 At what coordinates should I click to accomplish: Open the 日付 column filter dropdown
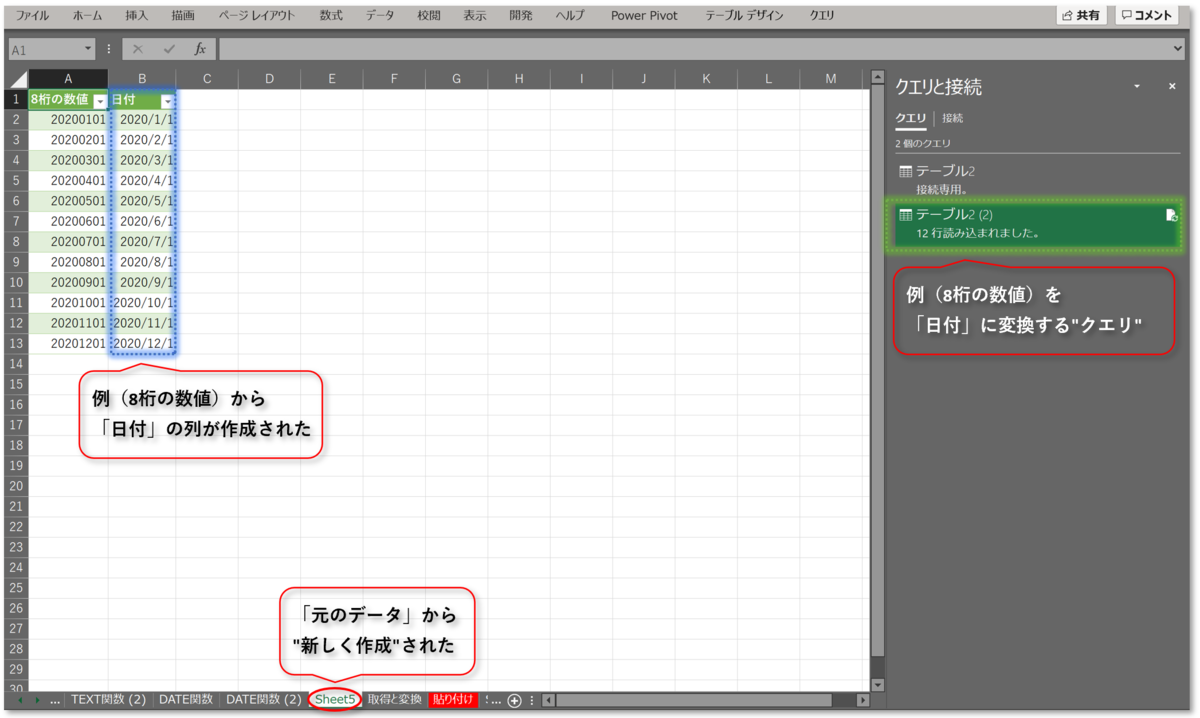tap(167, 101)
